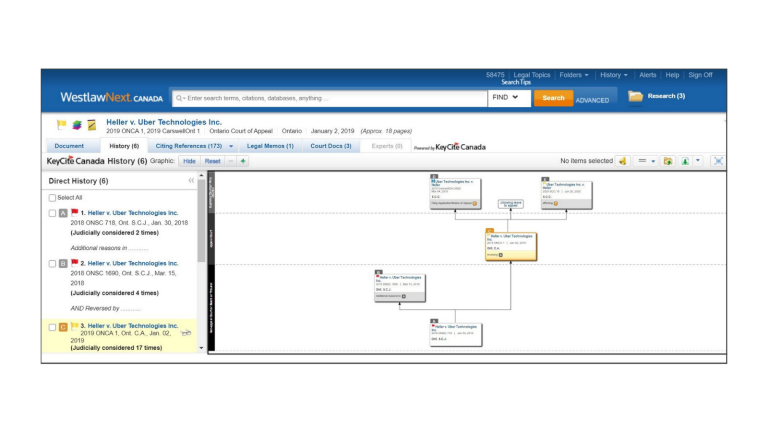This screenshot has width=768, height=432.
Task: Expand the History dropdown in top bar
Action: pos(614,75)
